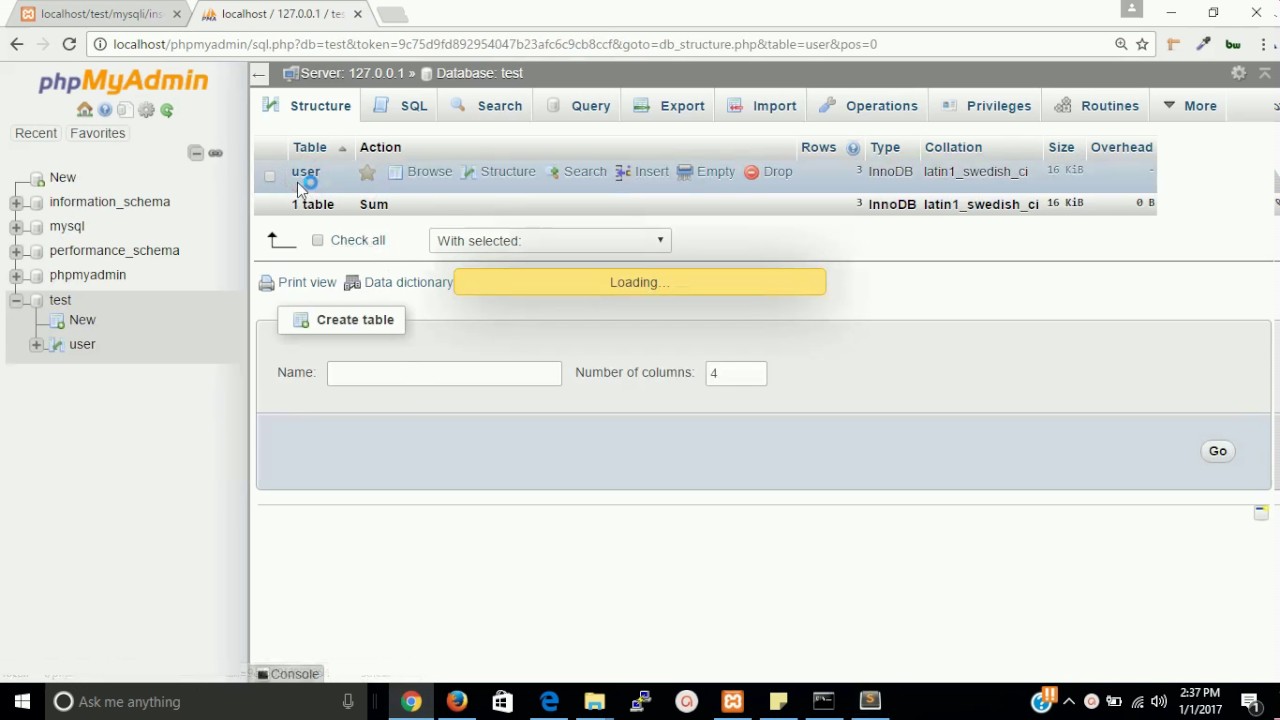
Task: Open the Search tab
Action: (x=486, y=106)
